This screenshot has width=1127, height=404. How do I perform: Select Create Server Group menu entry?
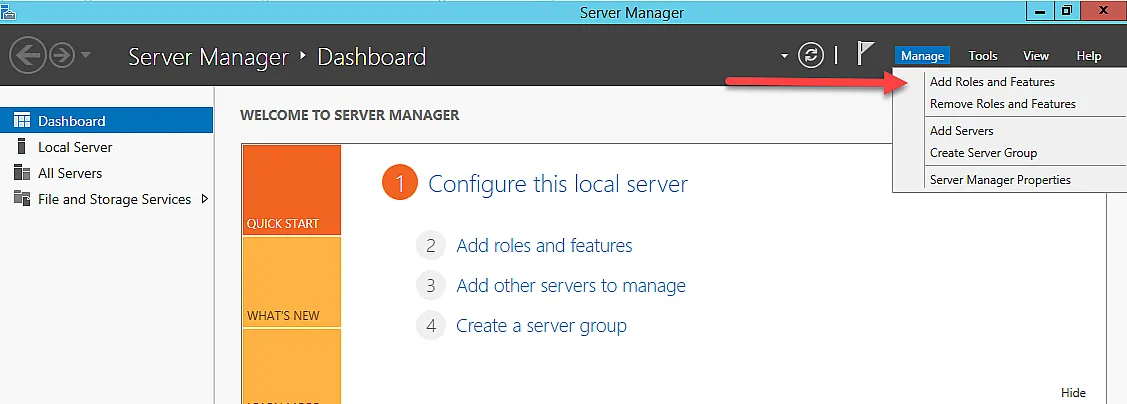pyautogui.click(x=983, y=152)
